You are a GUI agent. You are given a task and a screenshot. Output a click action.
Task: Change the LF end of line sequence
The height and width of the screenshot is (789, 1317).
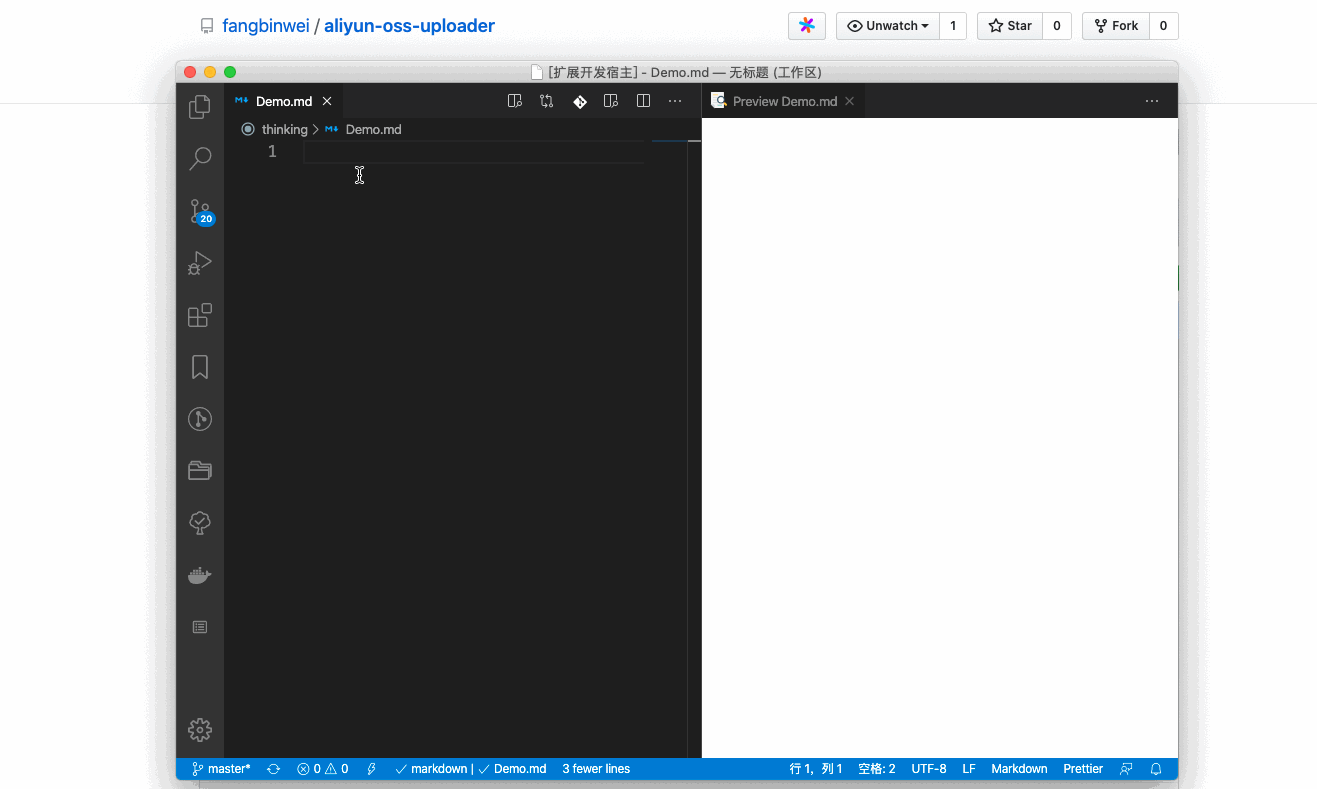(969, 769)
